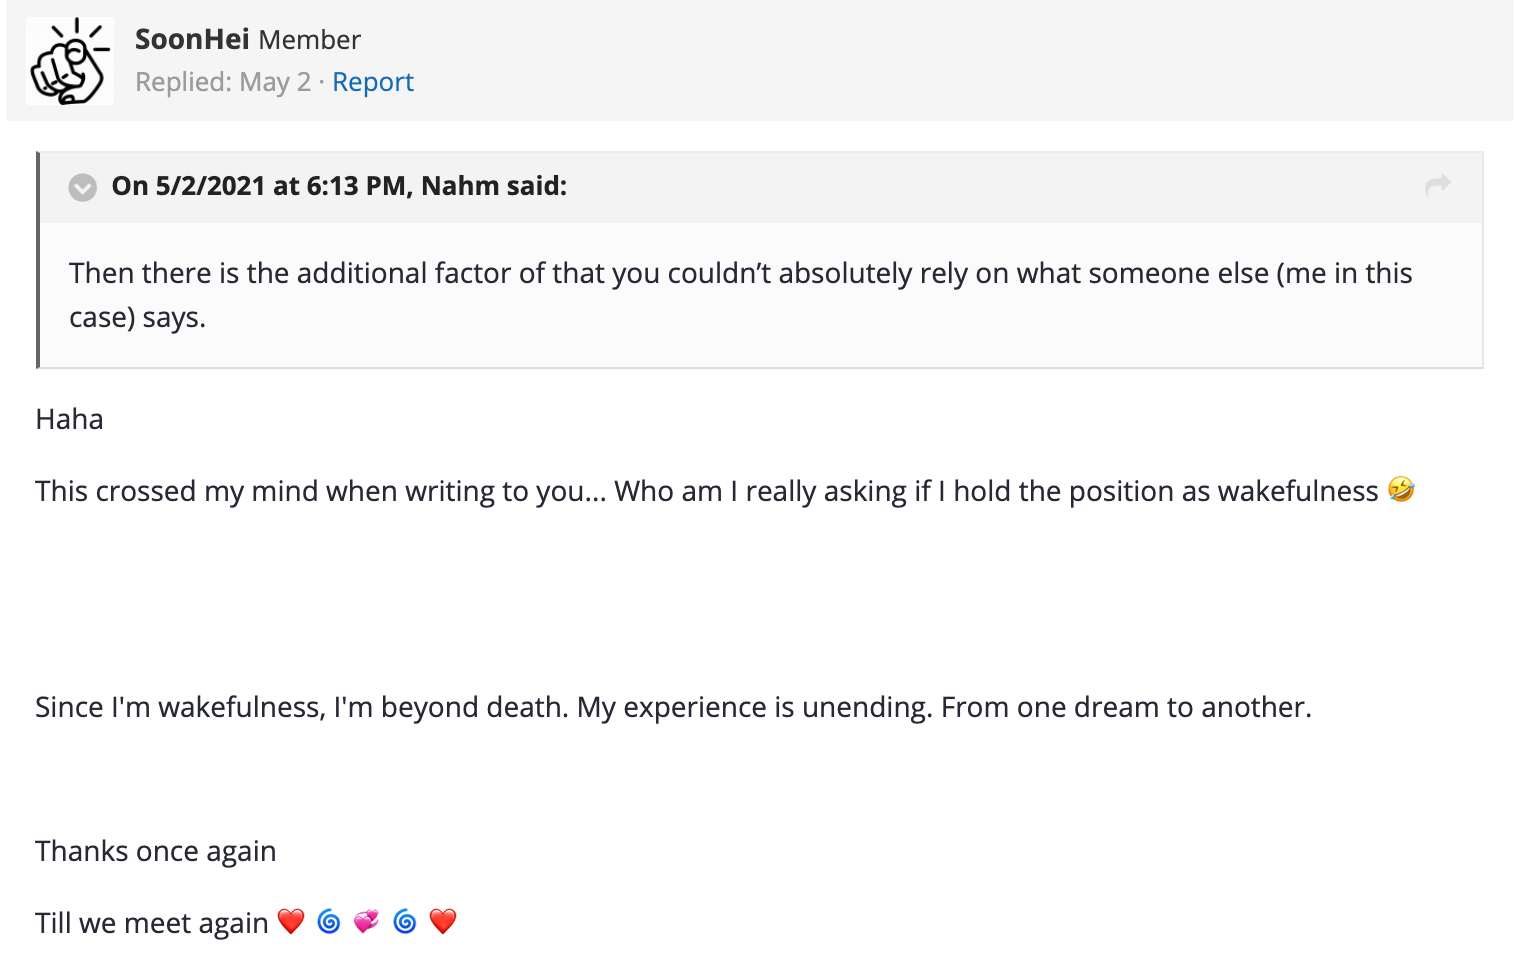Click the Member rank label
The width and height of the screenshot is (1536, 978).
(309, 40)
